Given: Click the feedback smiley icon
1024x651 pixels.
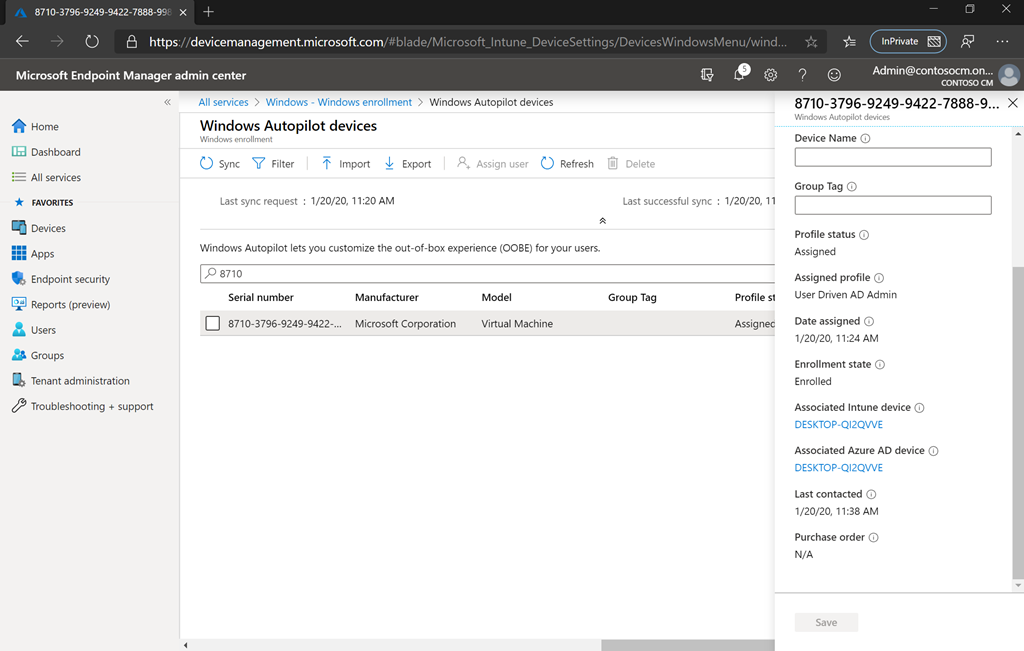Looking at the screenshot, I should [x=833, y=74].
